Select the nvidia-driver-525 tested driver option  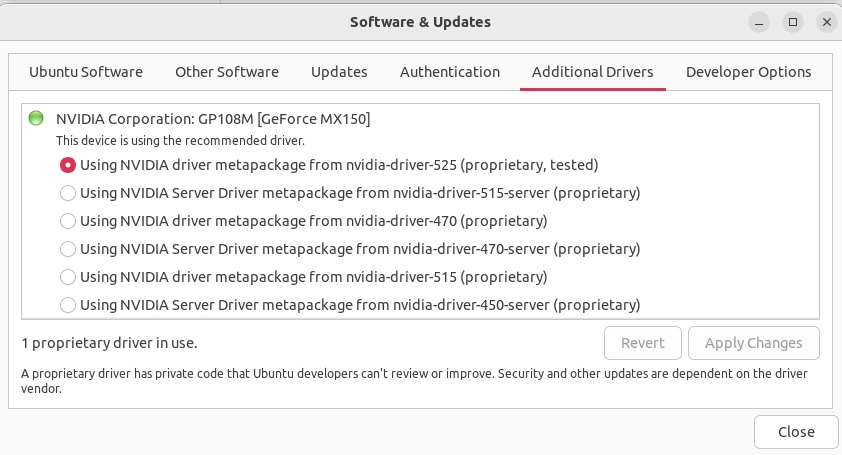click(x=68, y=164)
